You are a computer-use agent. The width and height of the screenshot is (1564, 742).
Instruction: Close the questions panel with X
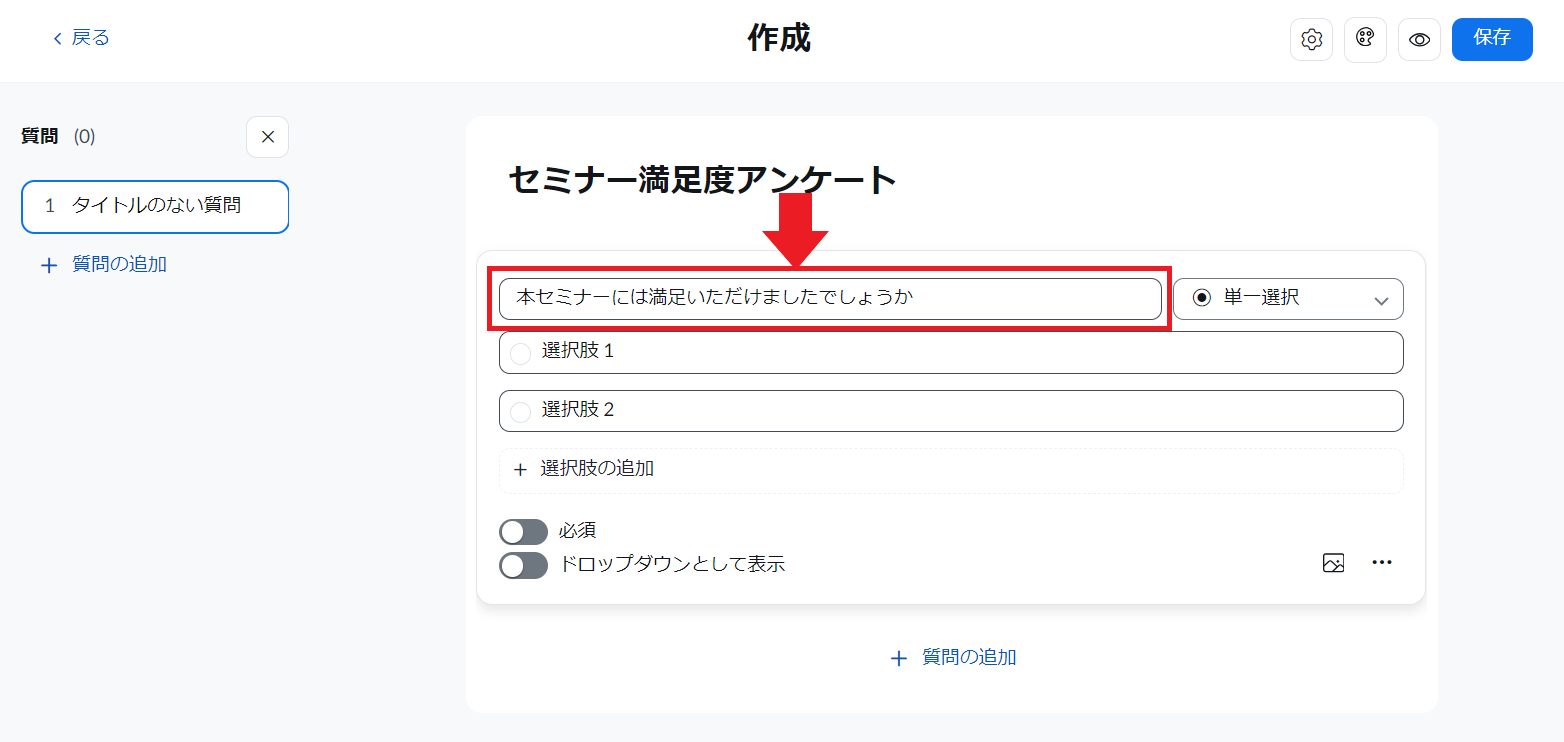click(267, 137)
